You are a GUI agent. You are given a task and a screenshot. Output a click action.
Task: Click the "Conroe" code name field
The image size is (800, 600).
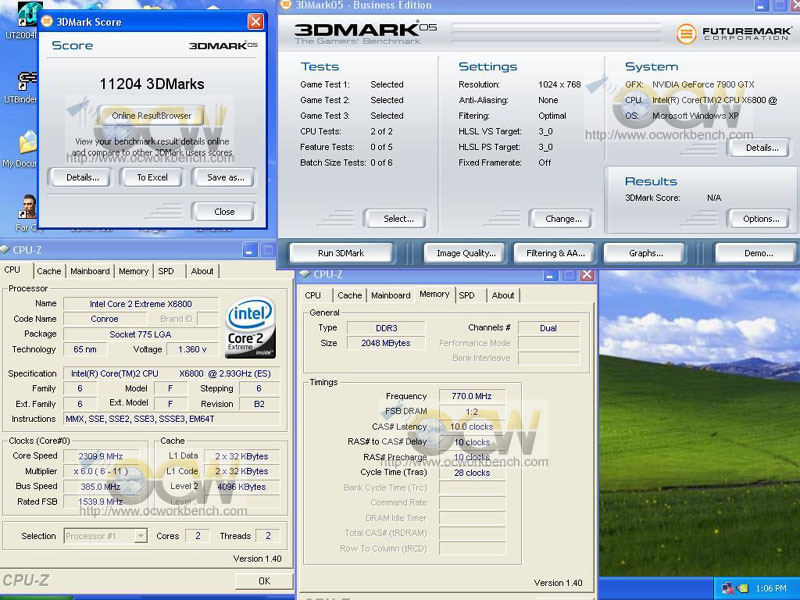click(104, 319)
